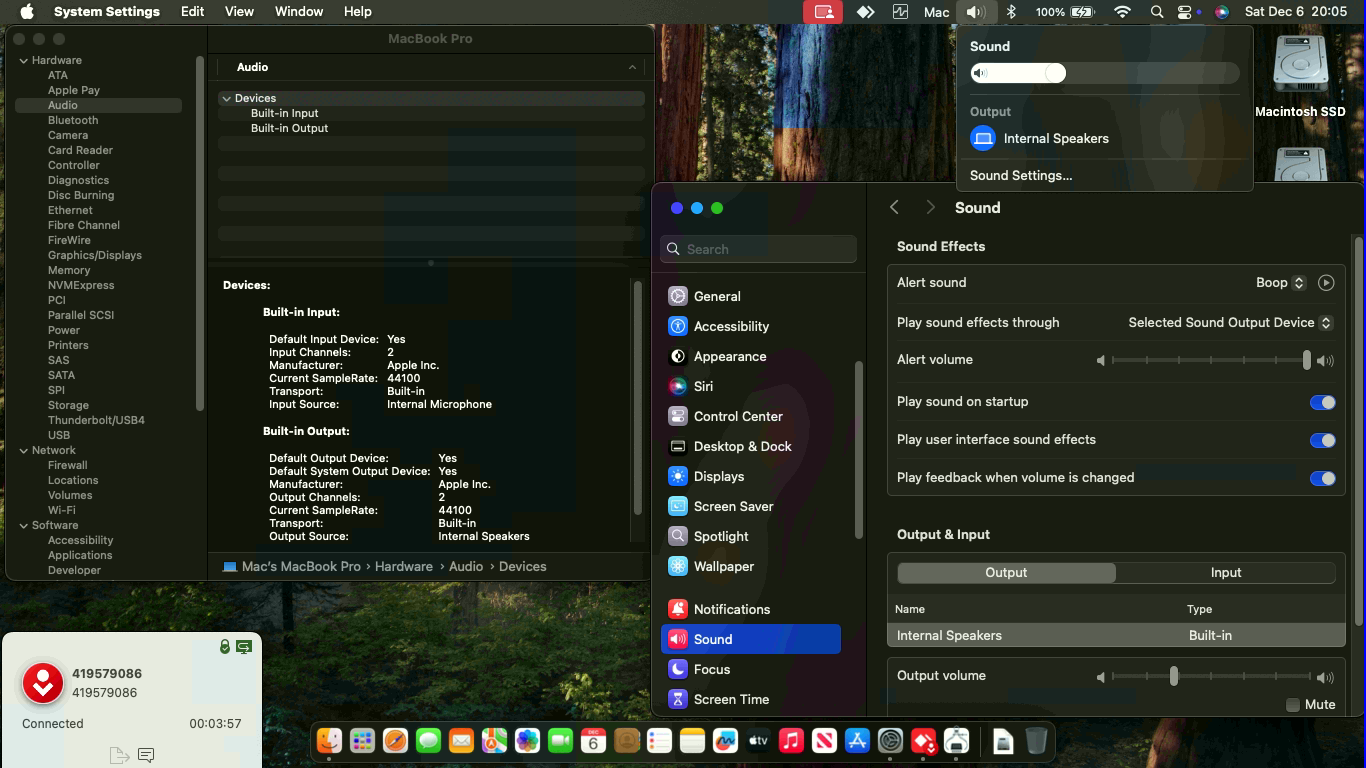1366x768 pixels.
Task: Open the Alert sound Boop dropdown
Action: (x=1280, y=283)
